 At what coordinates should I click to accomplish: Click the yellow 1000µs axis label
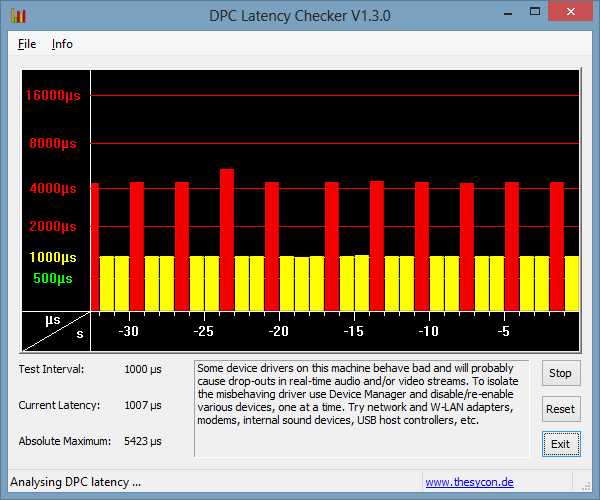tap(53, 257)
